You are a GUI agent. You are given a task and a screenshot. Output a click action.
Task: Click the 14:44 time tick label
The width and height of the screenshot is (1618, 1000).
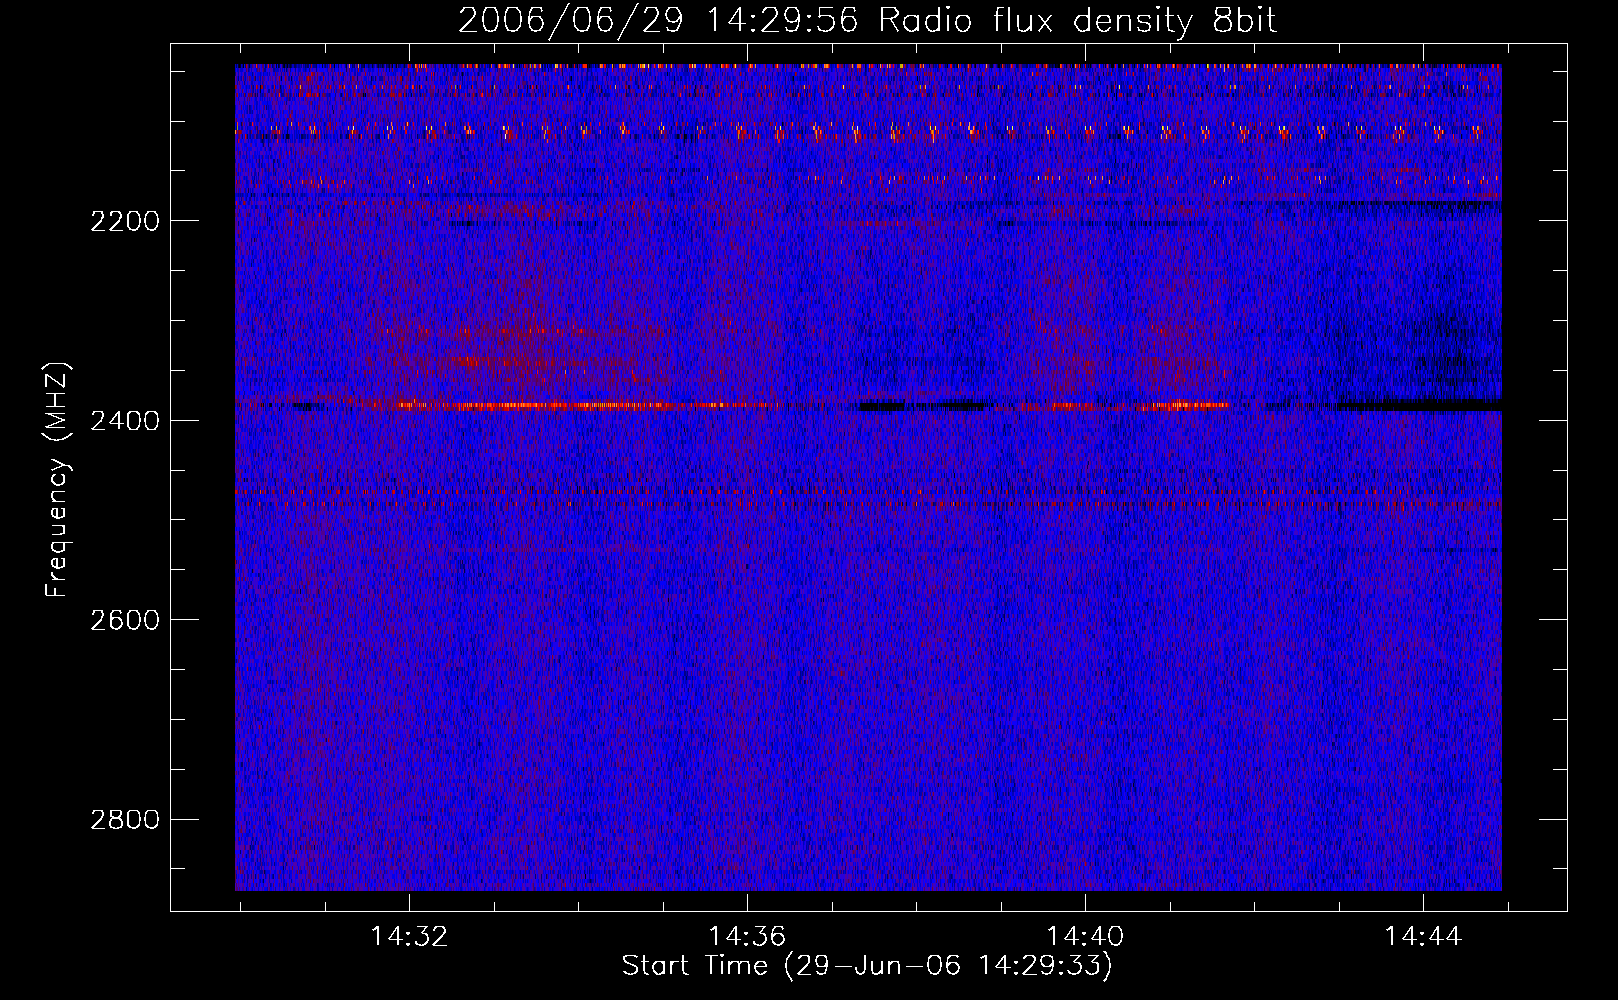click(x=1423, y=937)
